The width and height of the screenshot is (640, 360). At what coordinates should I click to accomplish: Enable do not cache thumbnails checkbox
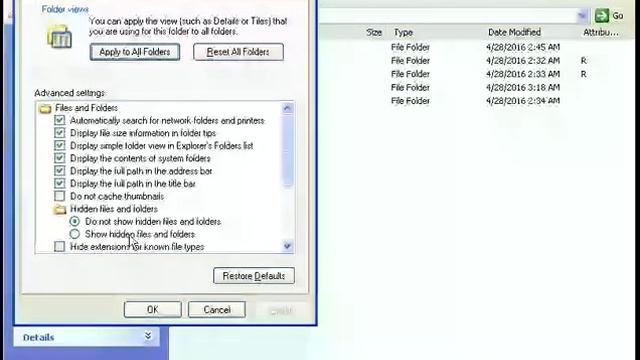click(x=60, y=196)
